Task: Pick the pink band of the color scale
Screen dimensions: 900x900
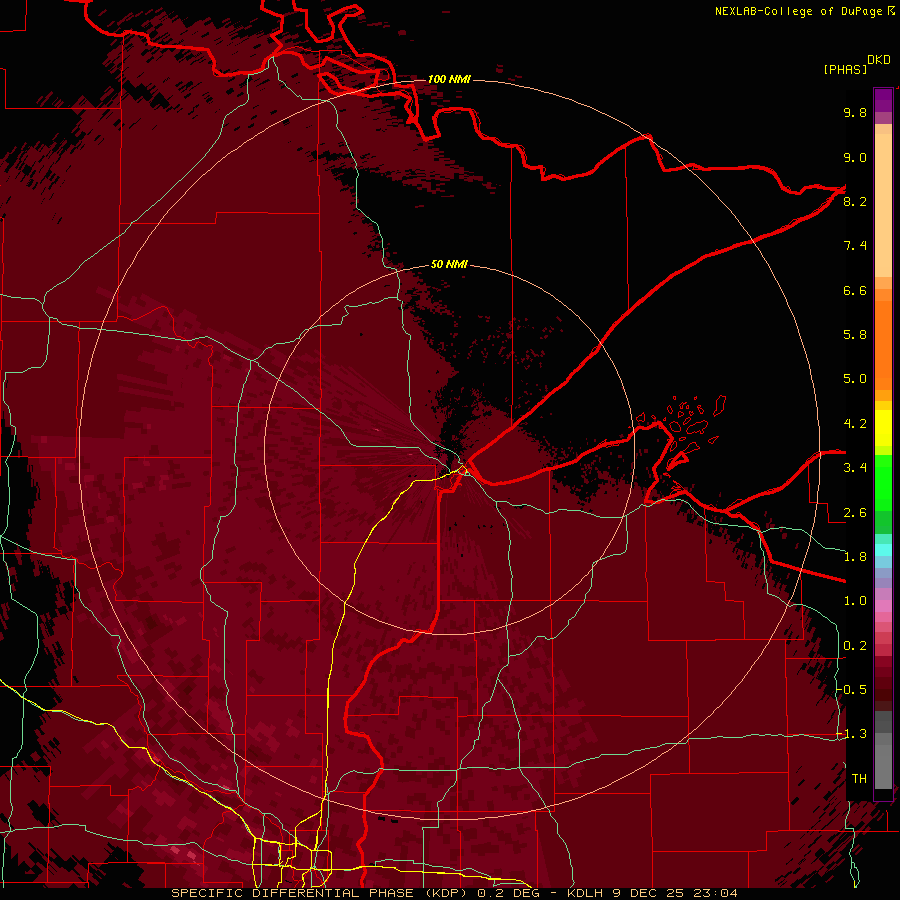Action: point(883,606)
